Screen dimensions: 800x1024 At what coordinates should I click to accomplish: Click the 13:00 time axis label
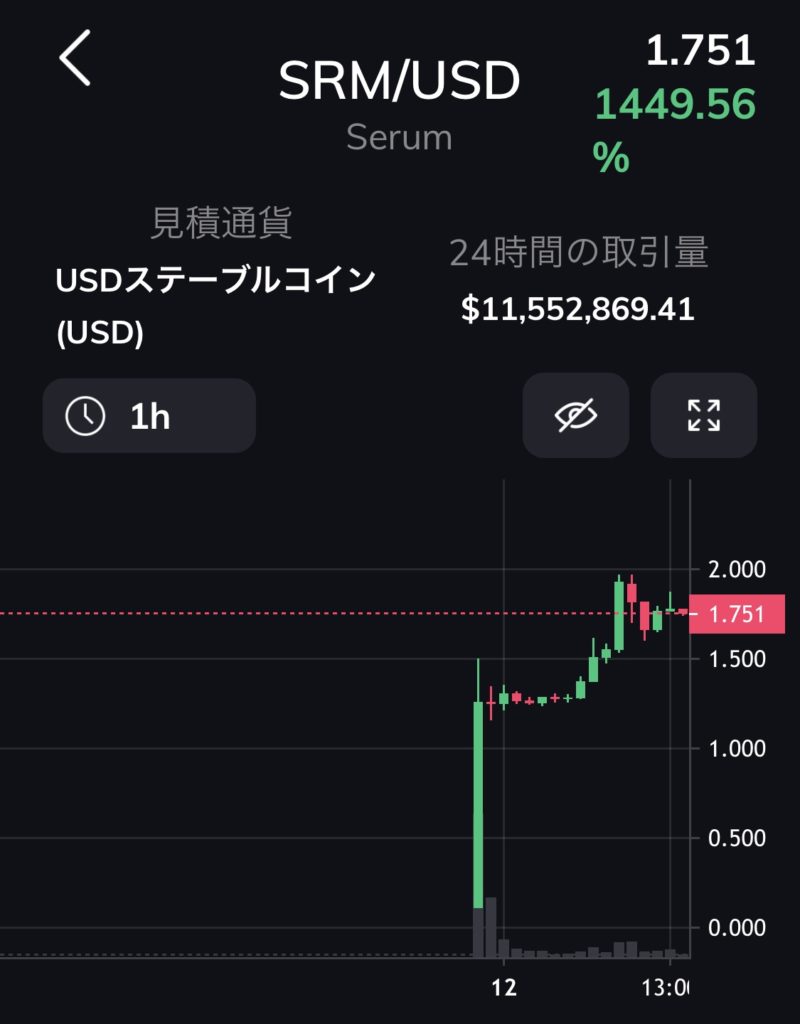[x=665, y=987]
